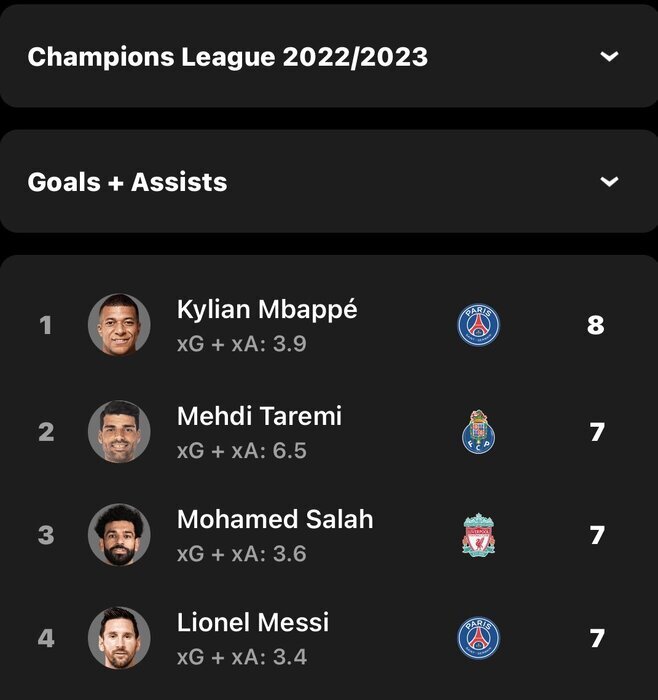Screen dimensions: 658x700
Task: Select the Kylian Mbappé name
Action: pyautogui.click(x=267, y=309)
